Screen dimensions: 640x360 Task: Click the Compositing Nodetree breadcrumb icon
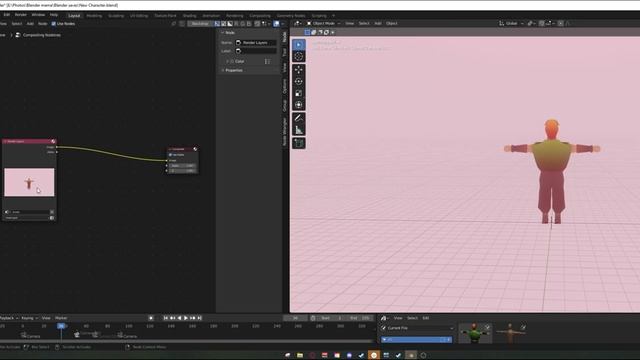[18, 35]
